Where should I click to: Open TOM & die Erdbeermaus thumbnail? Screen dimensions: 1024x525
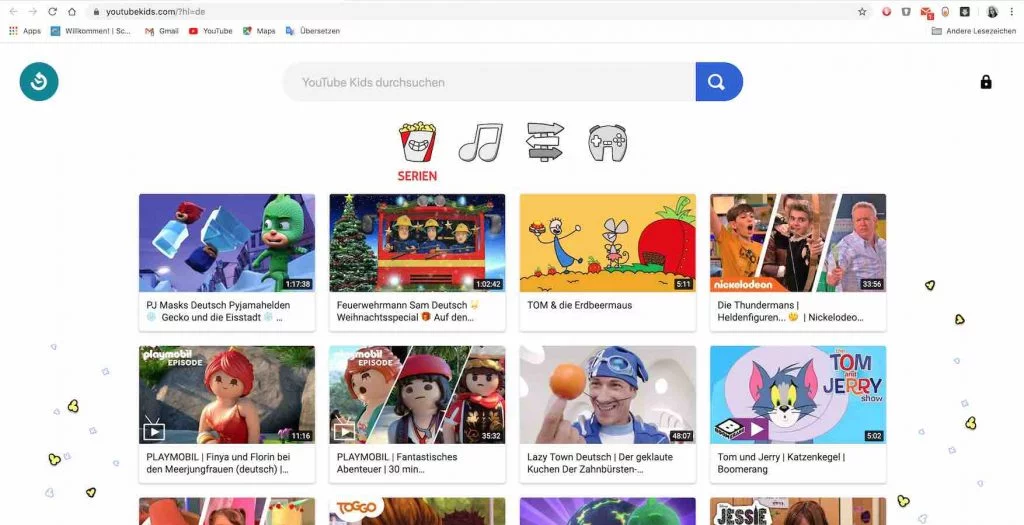pos(607,242)
